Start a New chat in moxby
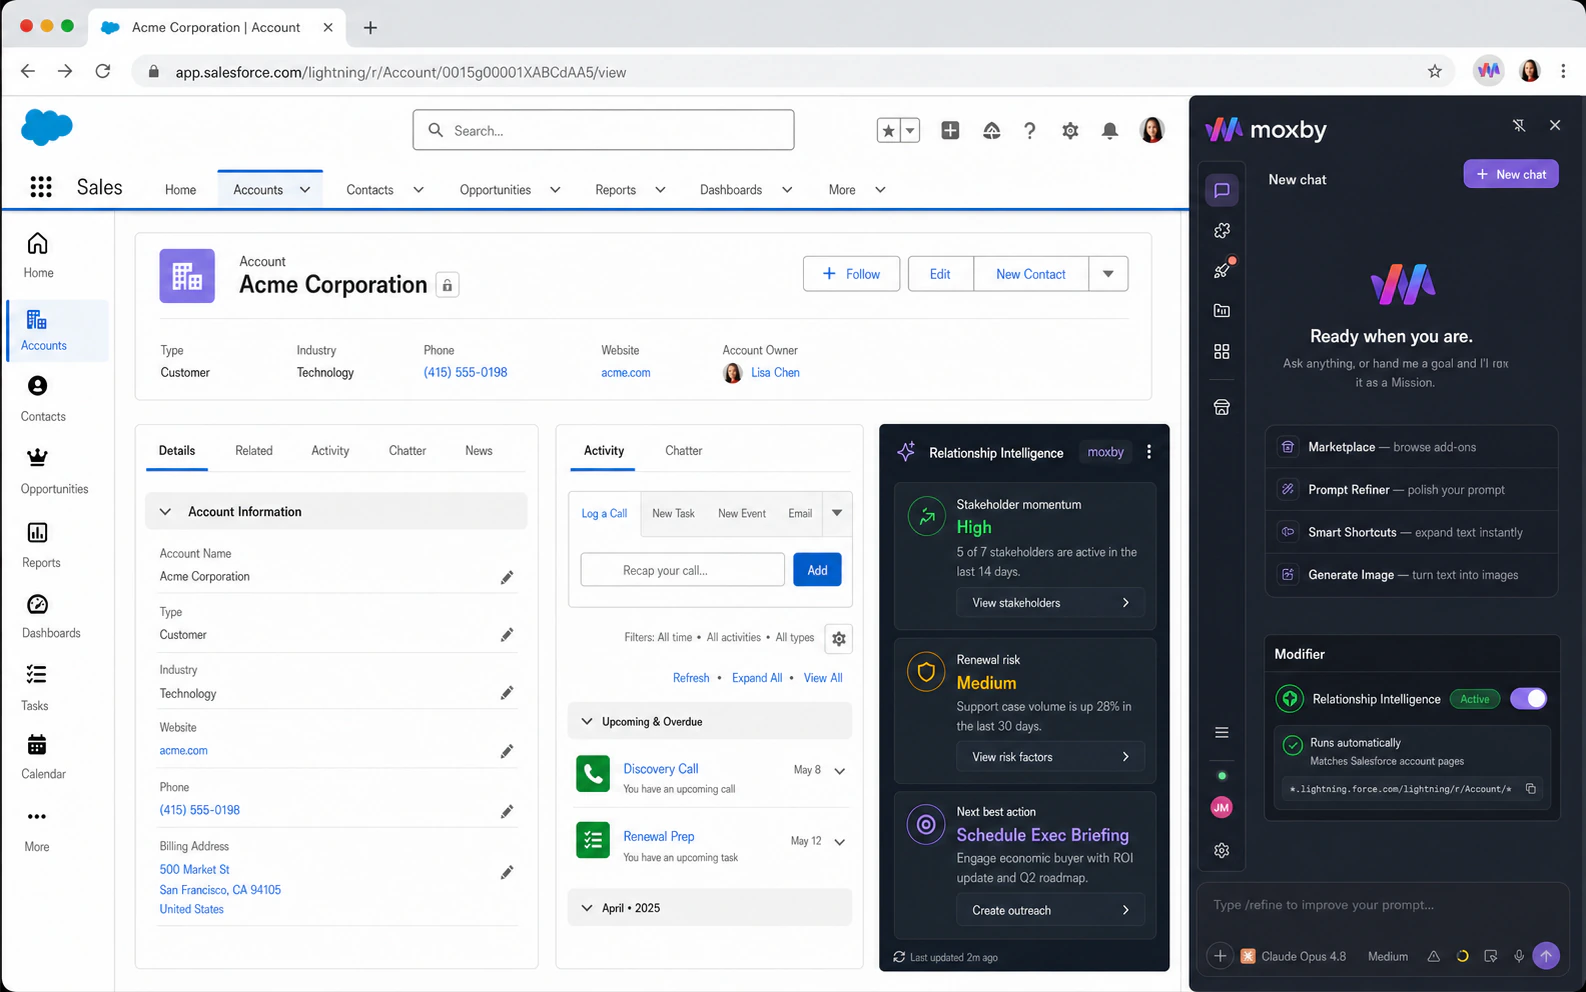This screenshot has height=992, width=1586. [1511, 174]
